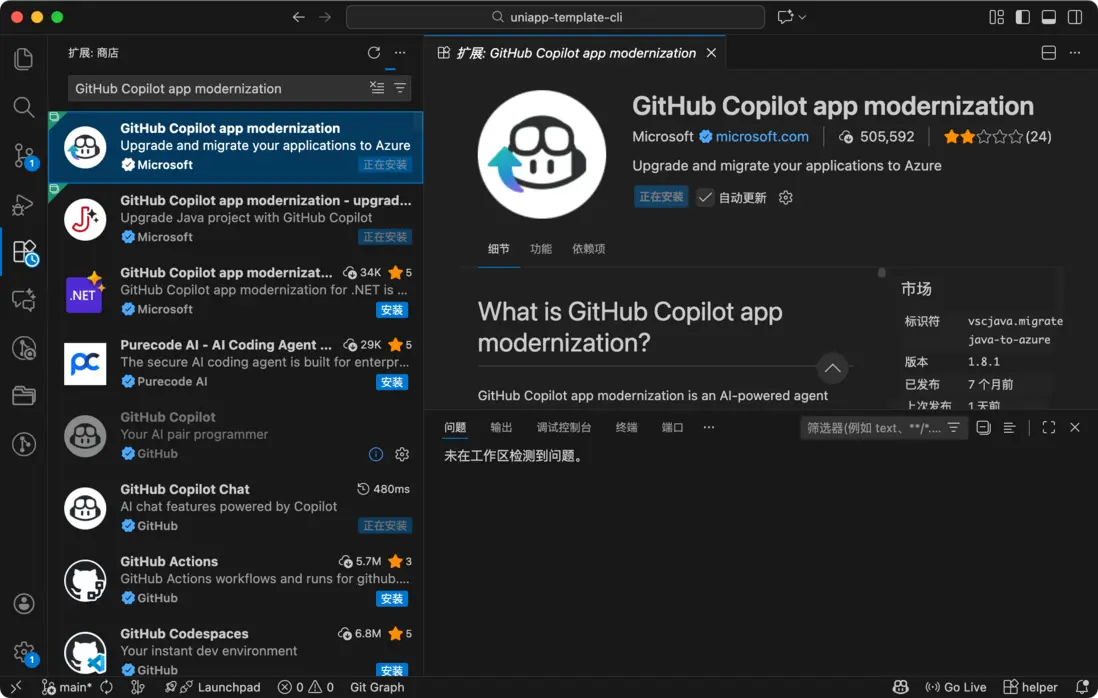1098x698 pixels.
Task: Install the GitHub Actions extension
Action: (391, 599)
